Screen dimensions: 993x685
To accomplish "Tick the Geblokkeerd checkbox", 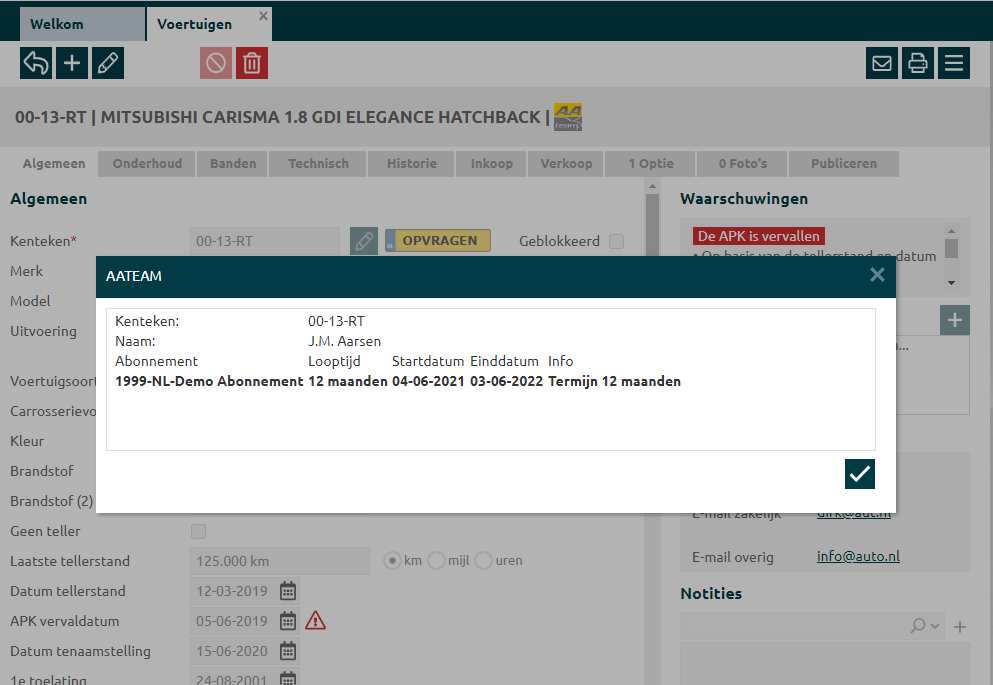I will coord(617,241).
